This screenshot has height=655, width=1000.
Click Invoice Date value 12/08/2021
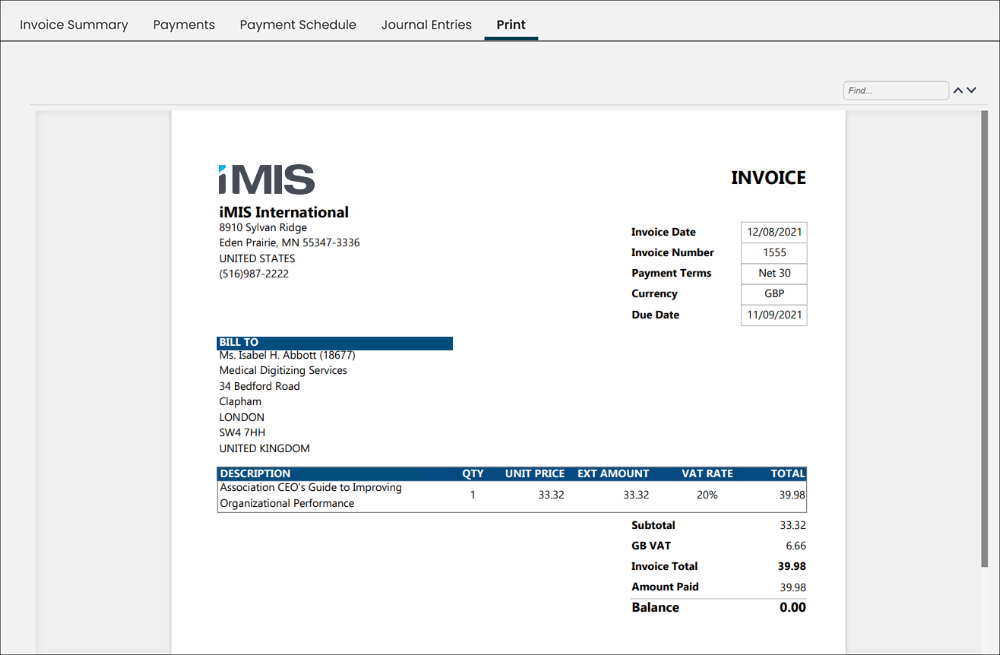pos(774,232)
